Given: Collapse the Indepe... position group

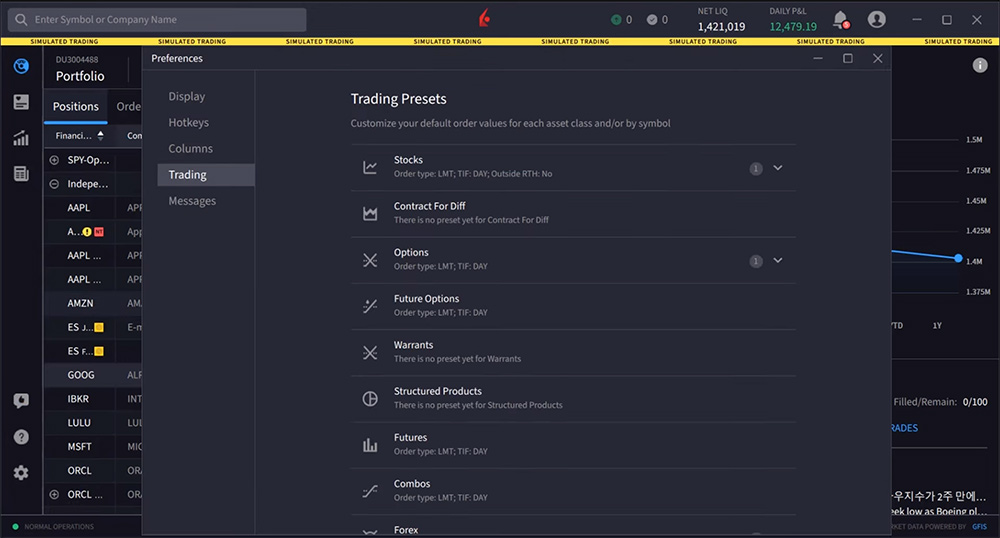Looking at the screenshot, I should [54, 184].
